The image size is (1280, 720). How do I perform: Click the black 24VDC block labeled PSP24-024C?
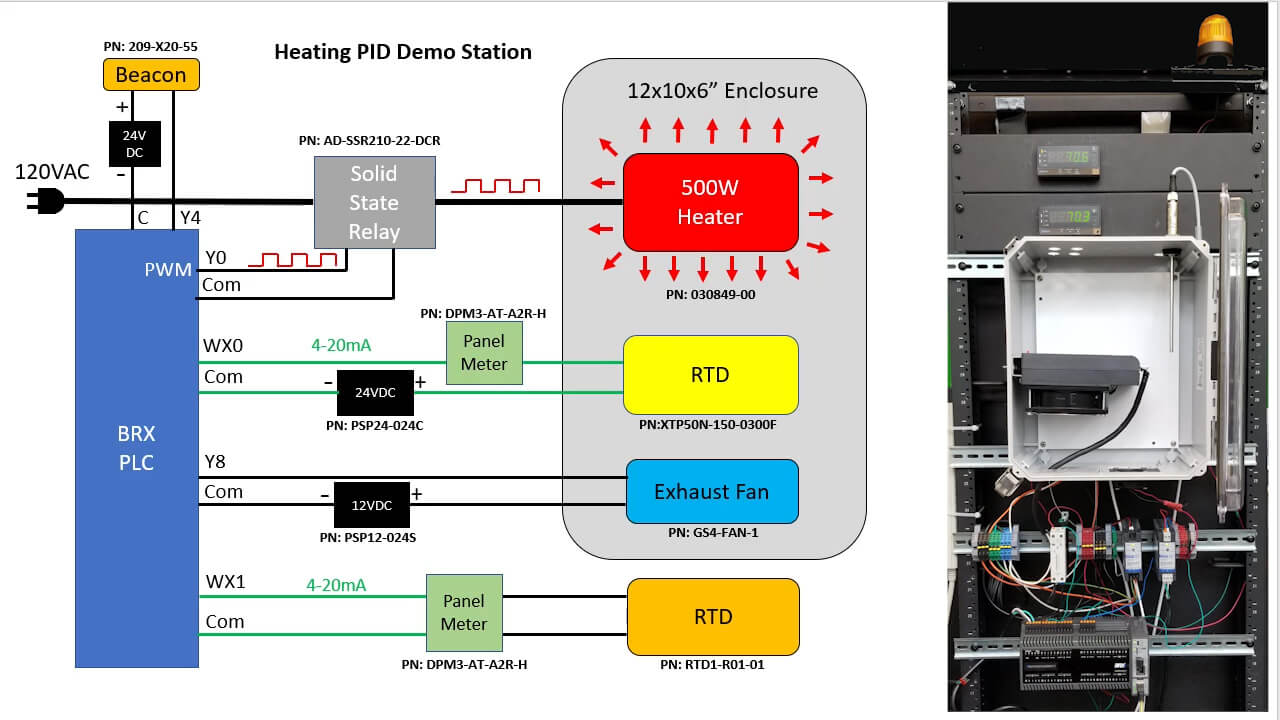[x=374, y=392]
